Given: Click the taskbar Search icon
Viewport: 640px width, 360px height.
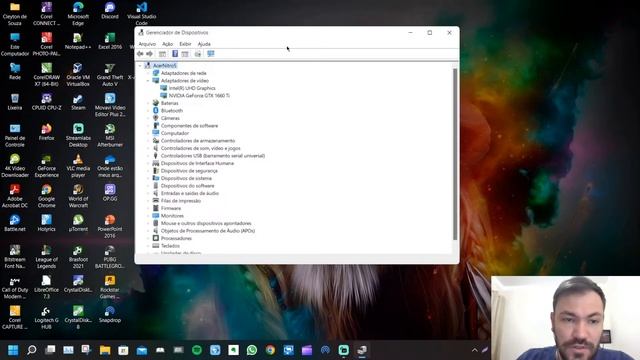Looking at the screenshot, I should [x=31, y=350].
